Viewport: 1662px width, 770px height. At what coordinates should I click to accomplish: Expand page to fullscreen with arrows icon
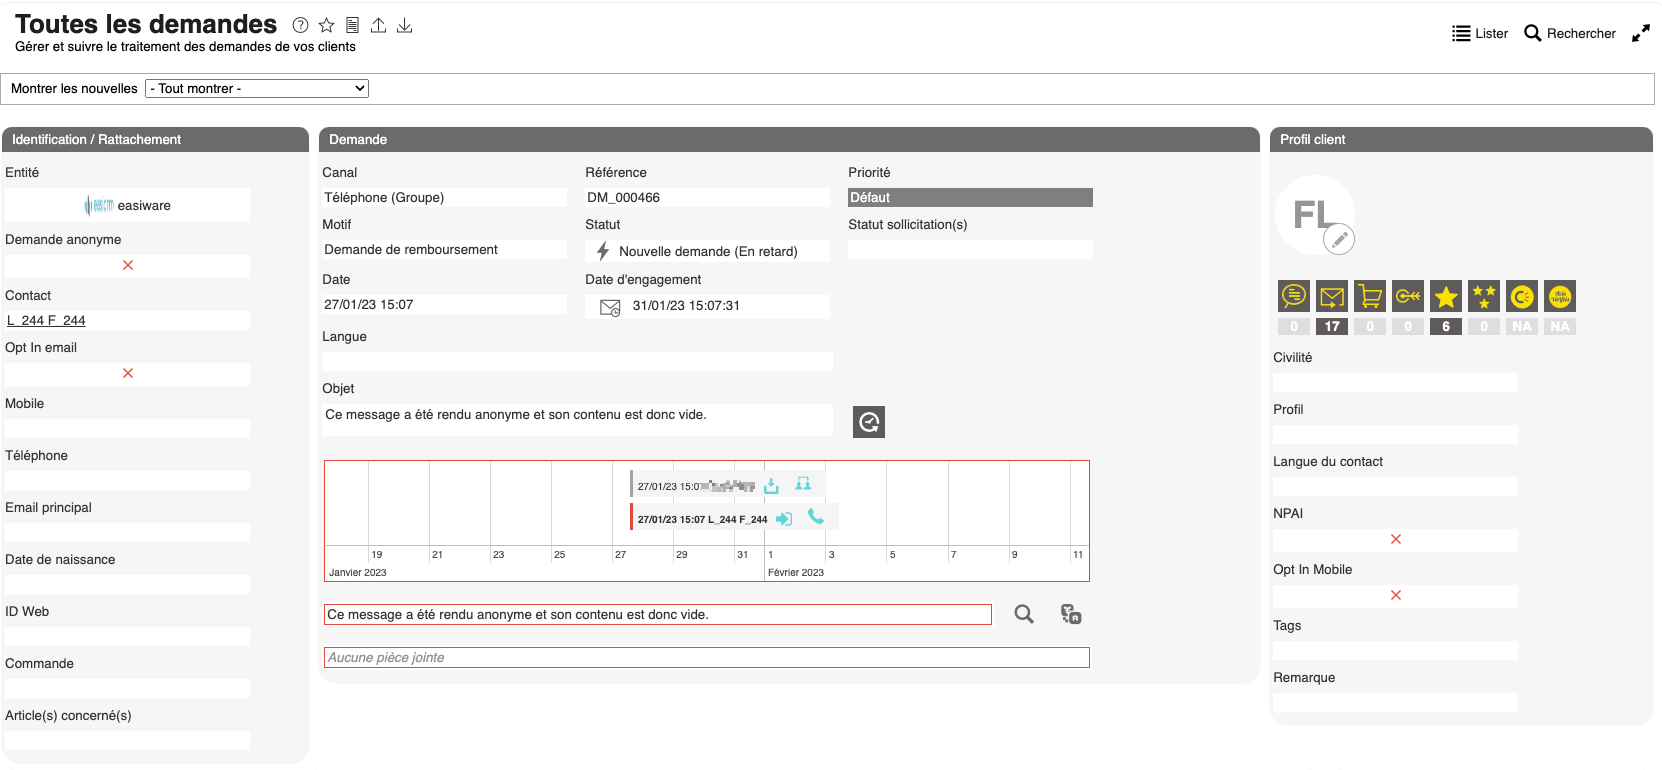[1641, 34]
